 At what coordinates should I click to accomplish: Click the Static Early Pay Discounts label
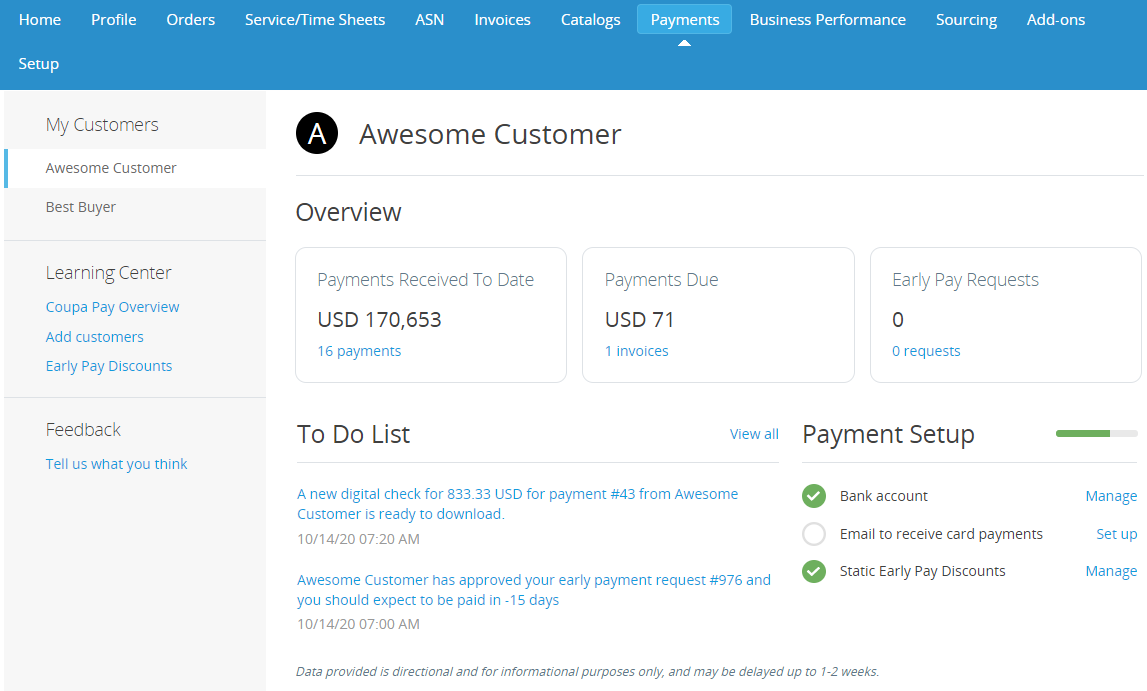922,571
